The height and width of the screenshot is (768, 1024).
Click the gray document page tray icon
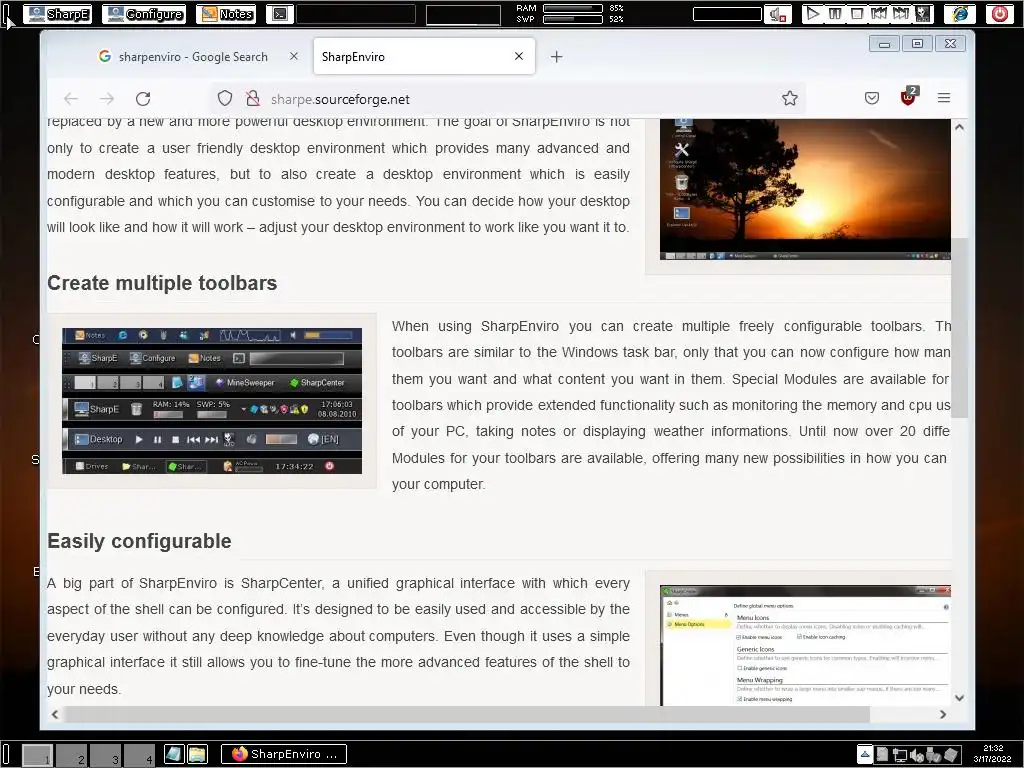point(882,754)
